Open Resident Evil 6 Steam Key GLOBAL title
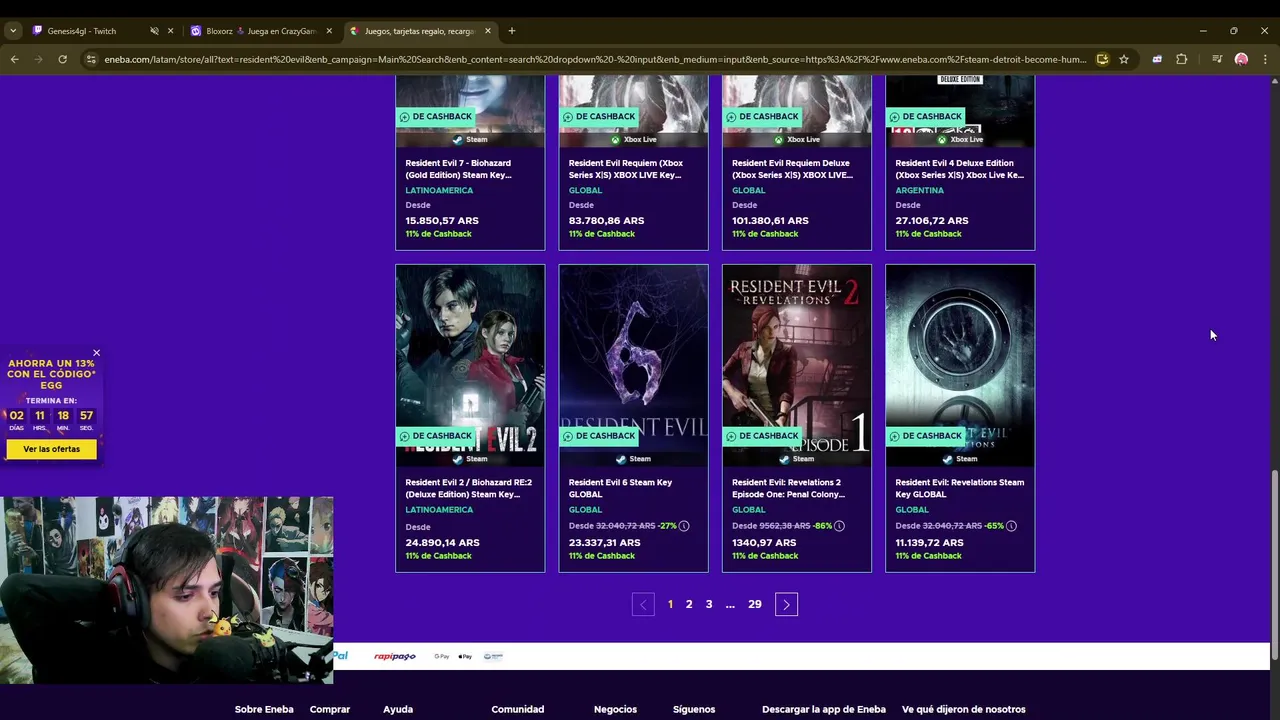 coord(620,488)
